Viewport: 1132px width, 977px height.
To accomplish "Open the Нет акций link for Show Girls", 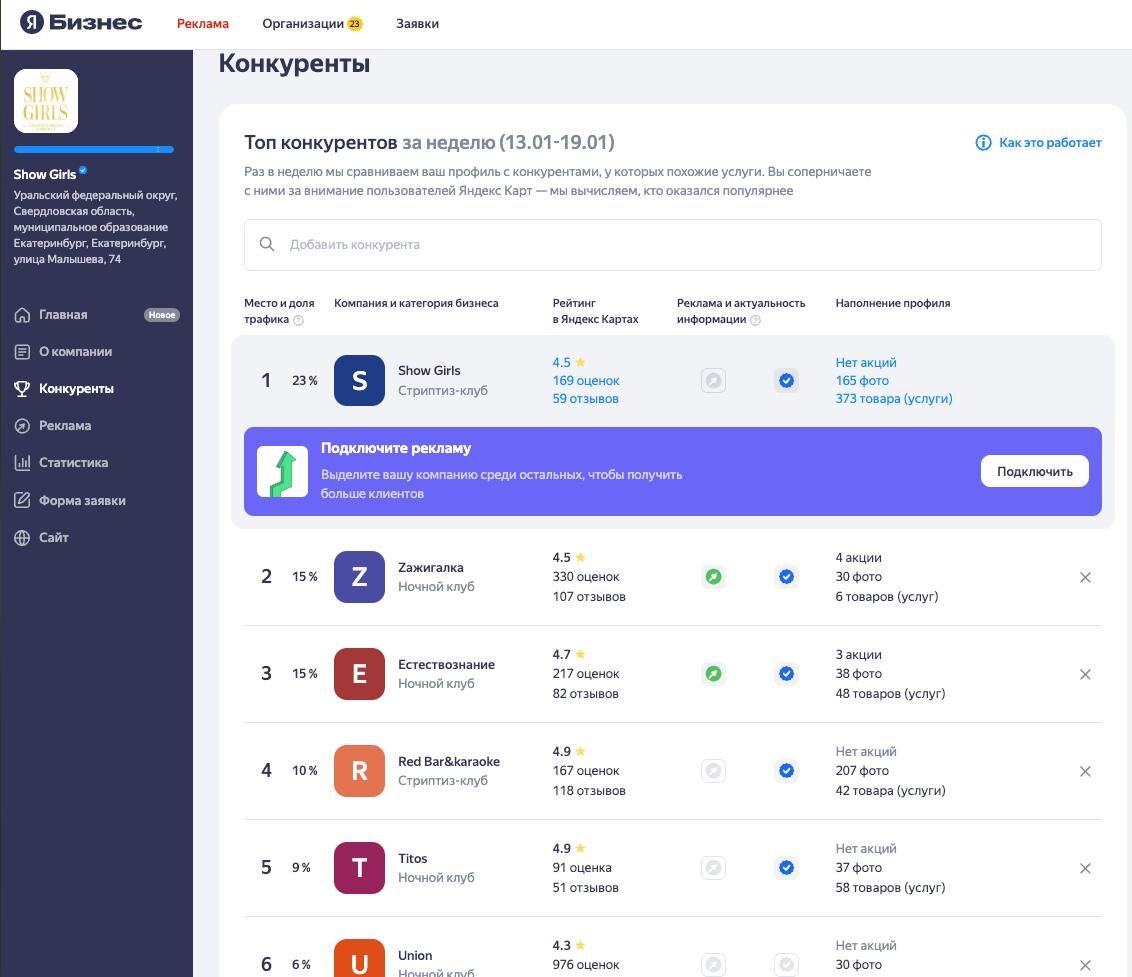I will point(866,362).
